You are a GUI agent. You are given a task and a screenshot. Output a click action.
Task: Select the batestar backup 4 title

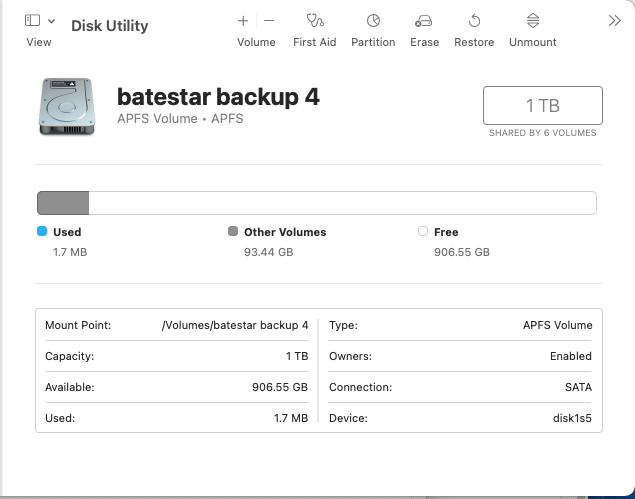[x=218, y=97]
